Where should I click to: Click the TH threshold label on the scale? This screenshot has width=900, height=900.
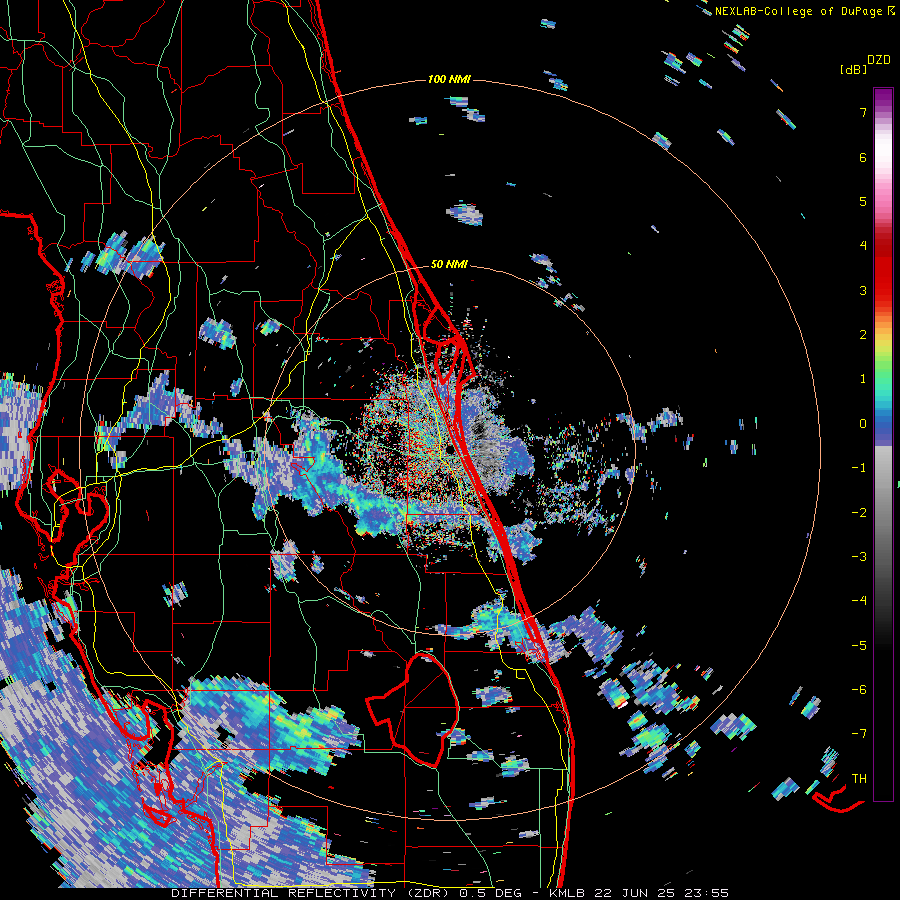(859, 779)
